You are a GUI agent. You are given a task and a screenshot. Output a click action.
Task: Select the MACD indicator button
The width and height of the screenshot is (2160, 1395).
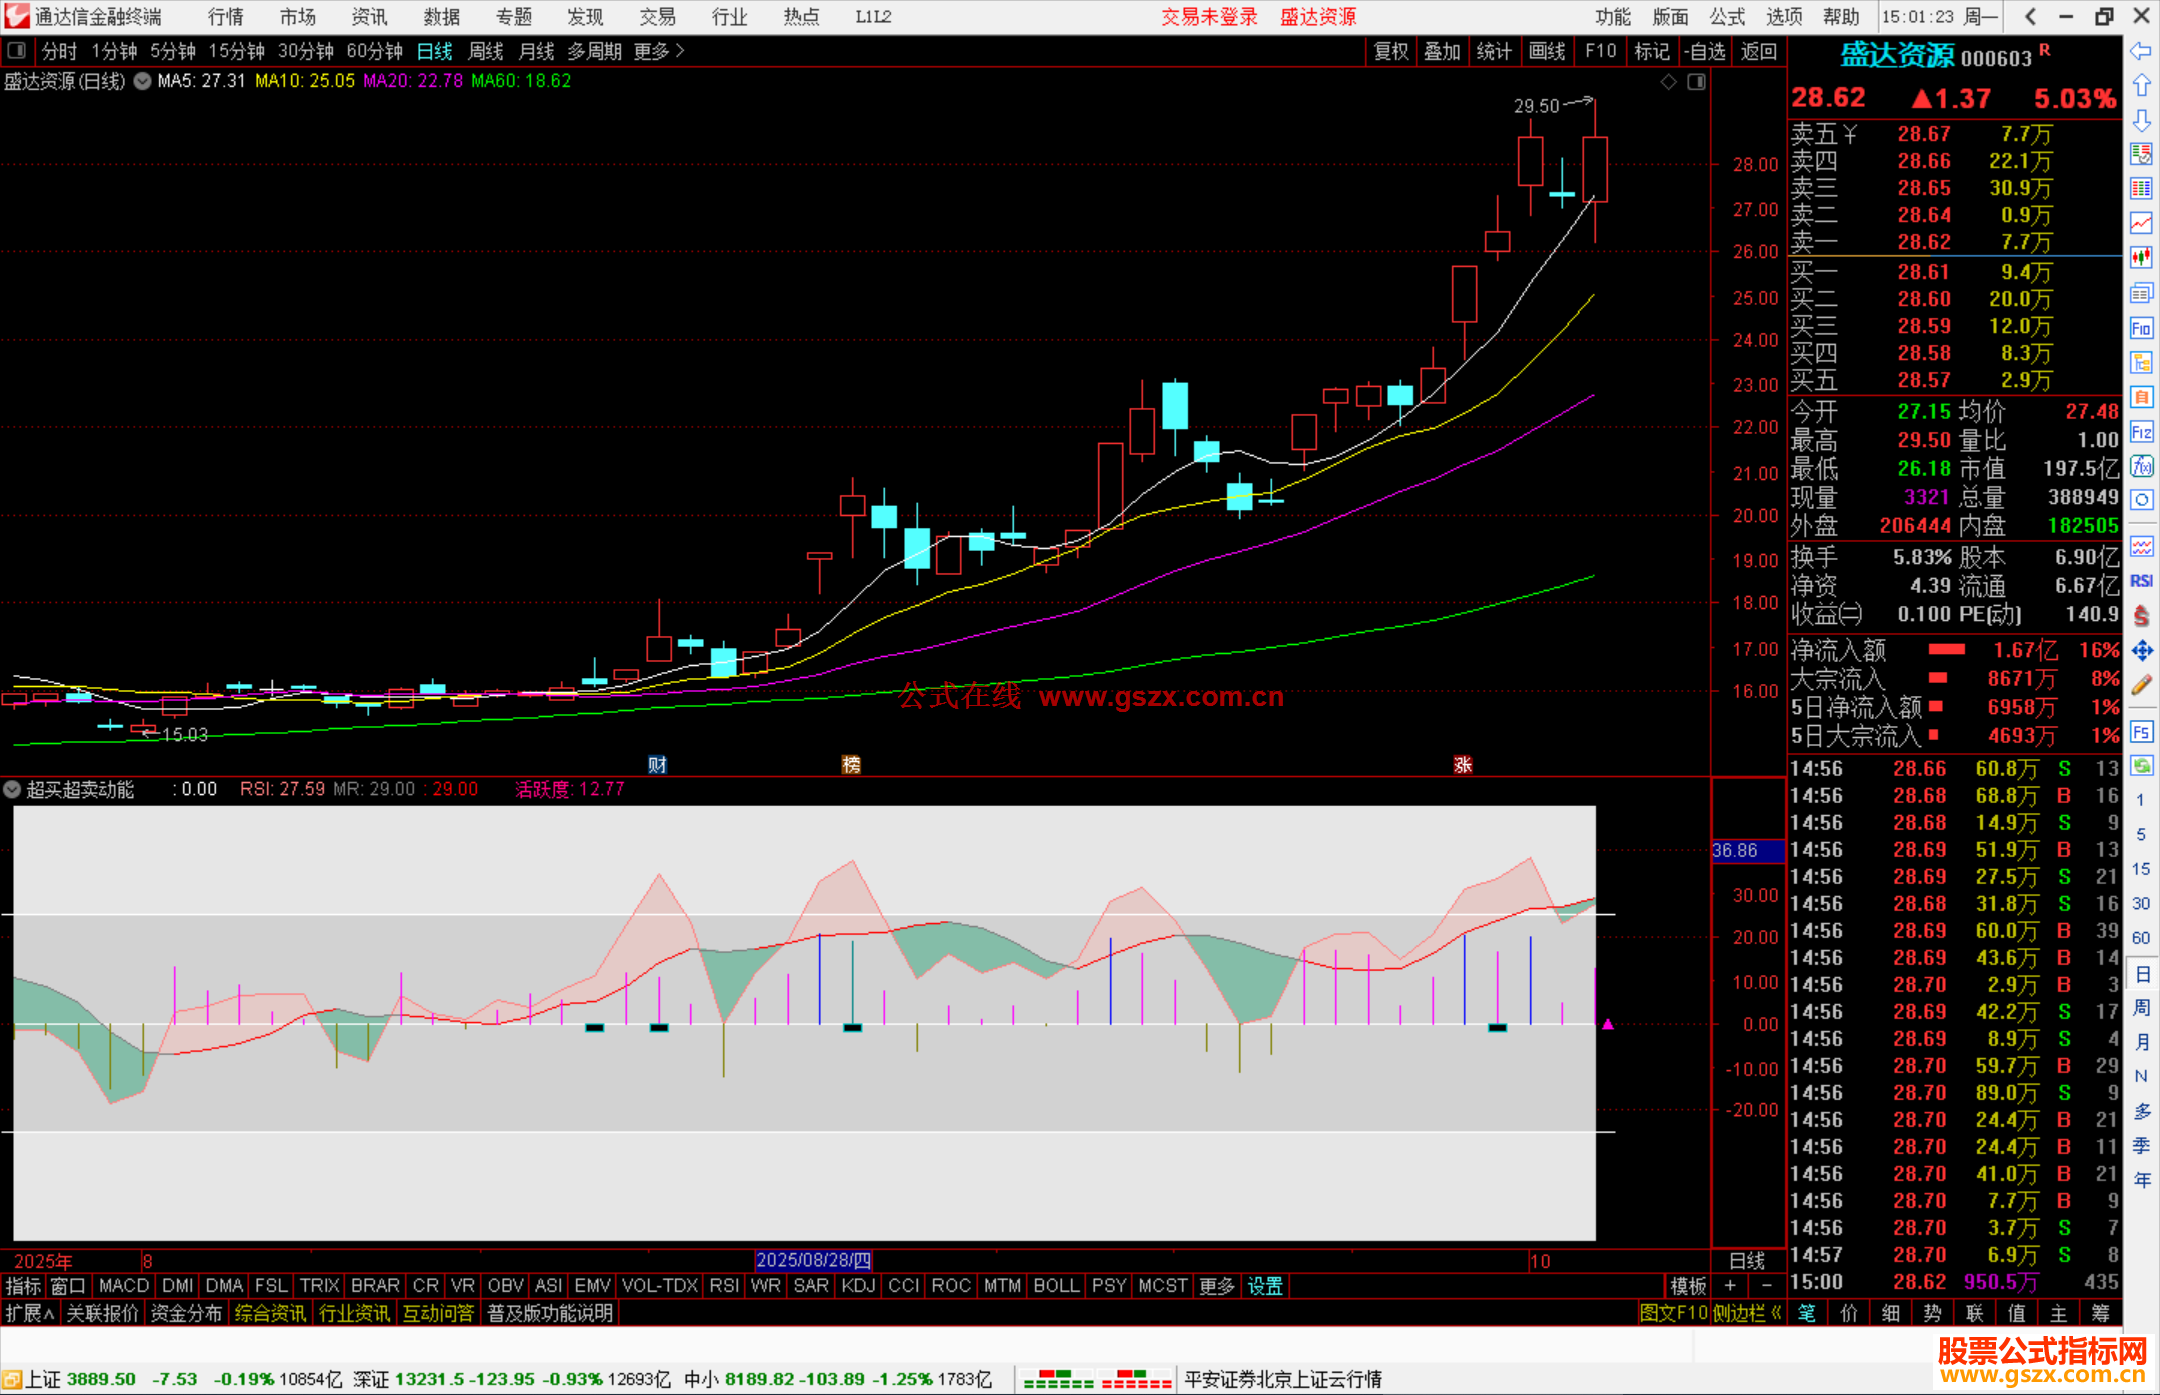[124, 1286]
